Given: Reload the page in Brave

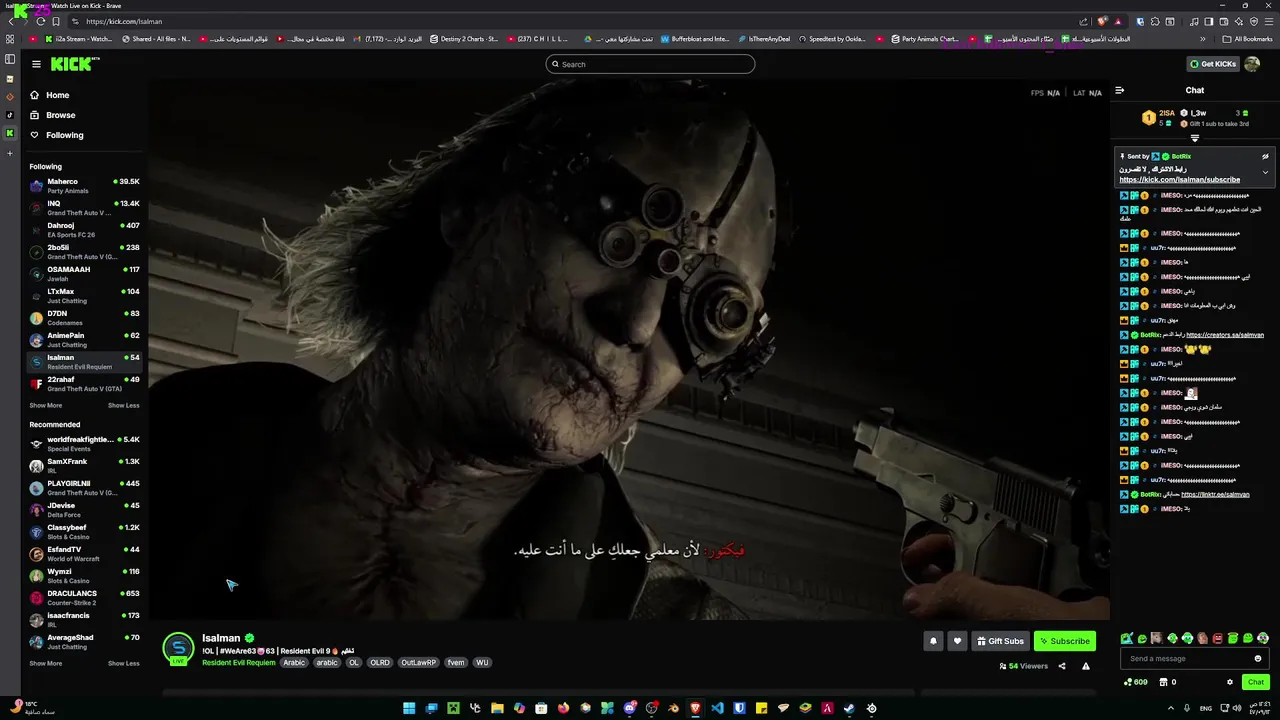Looking at the screenshot, I should (41, 21).
